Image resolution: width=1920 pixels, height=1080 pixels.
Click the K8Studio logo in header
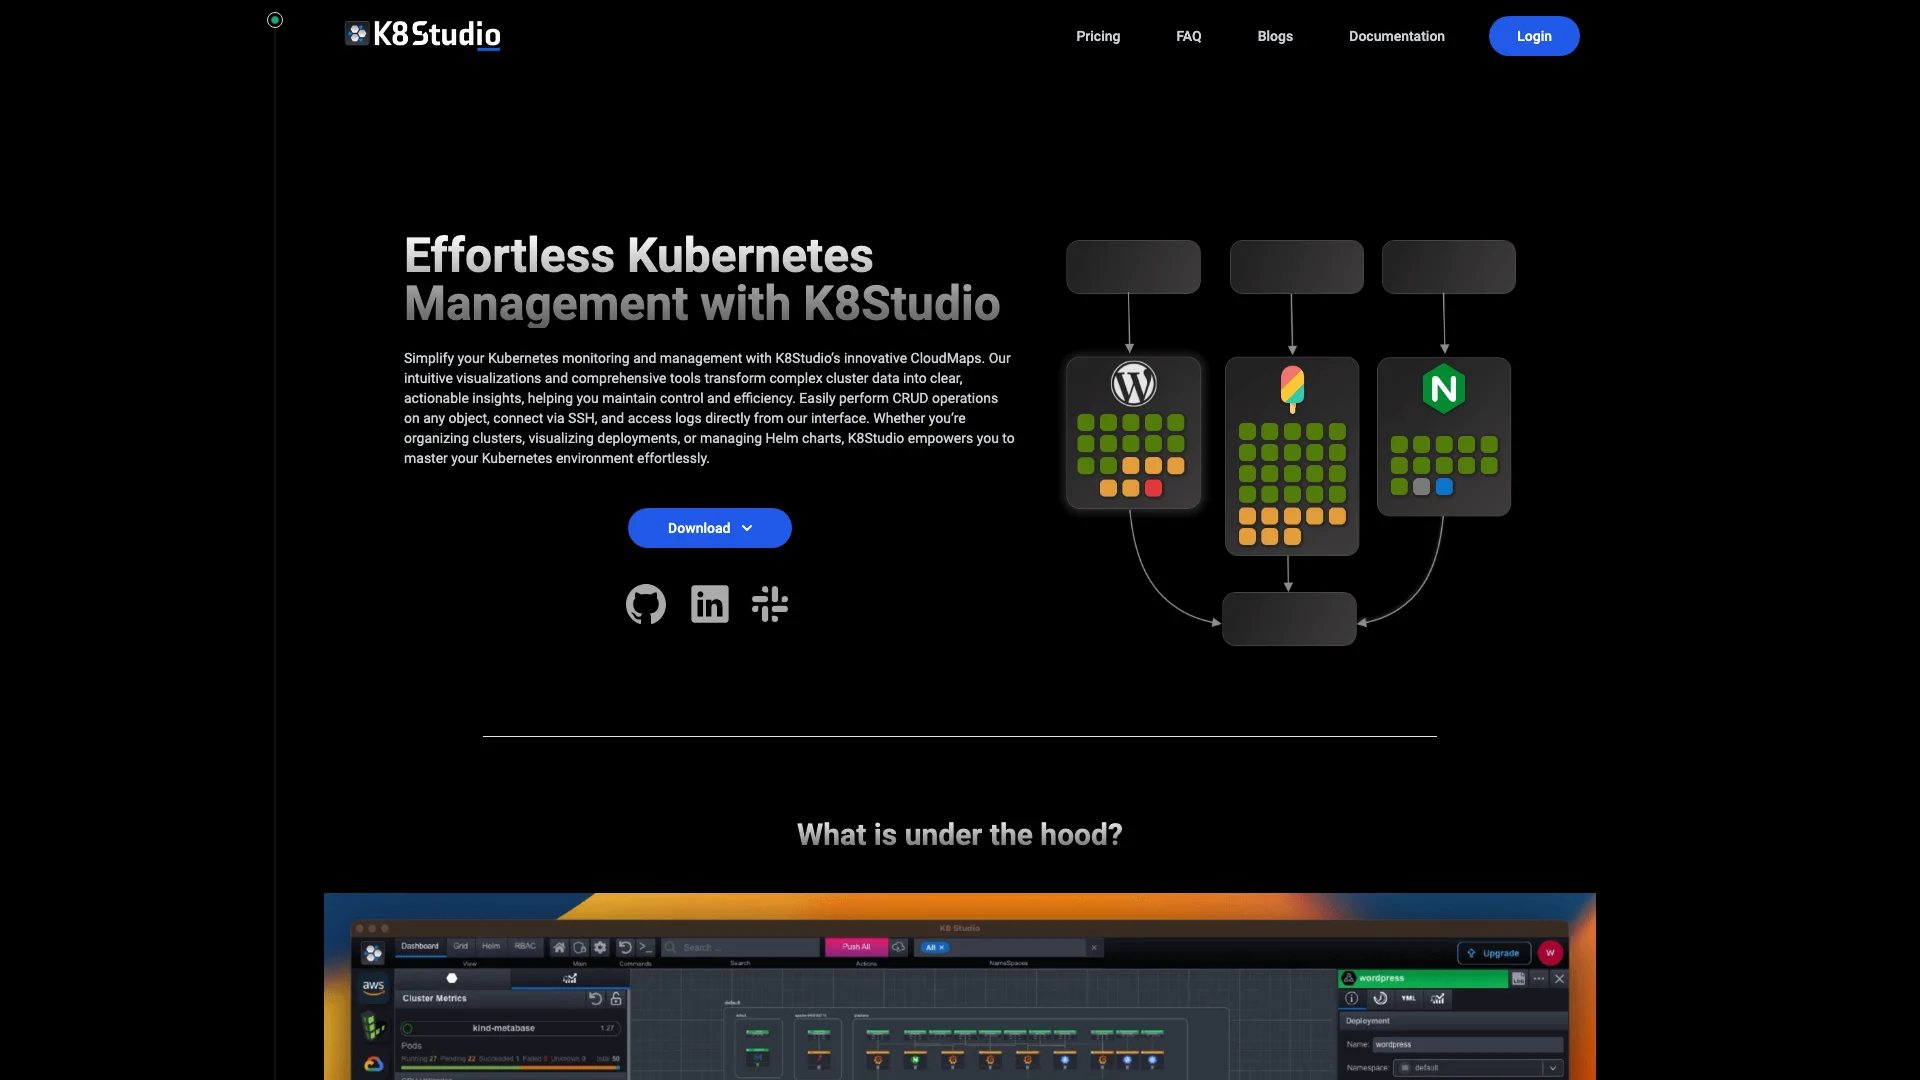click(x=423, y=35)
